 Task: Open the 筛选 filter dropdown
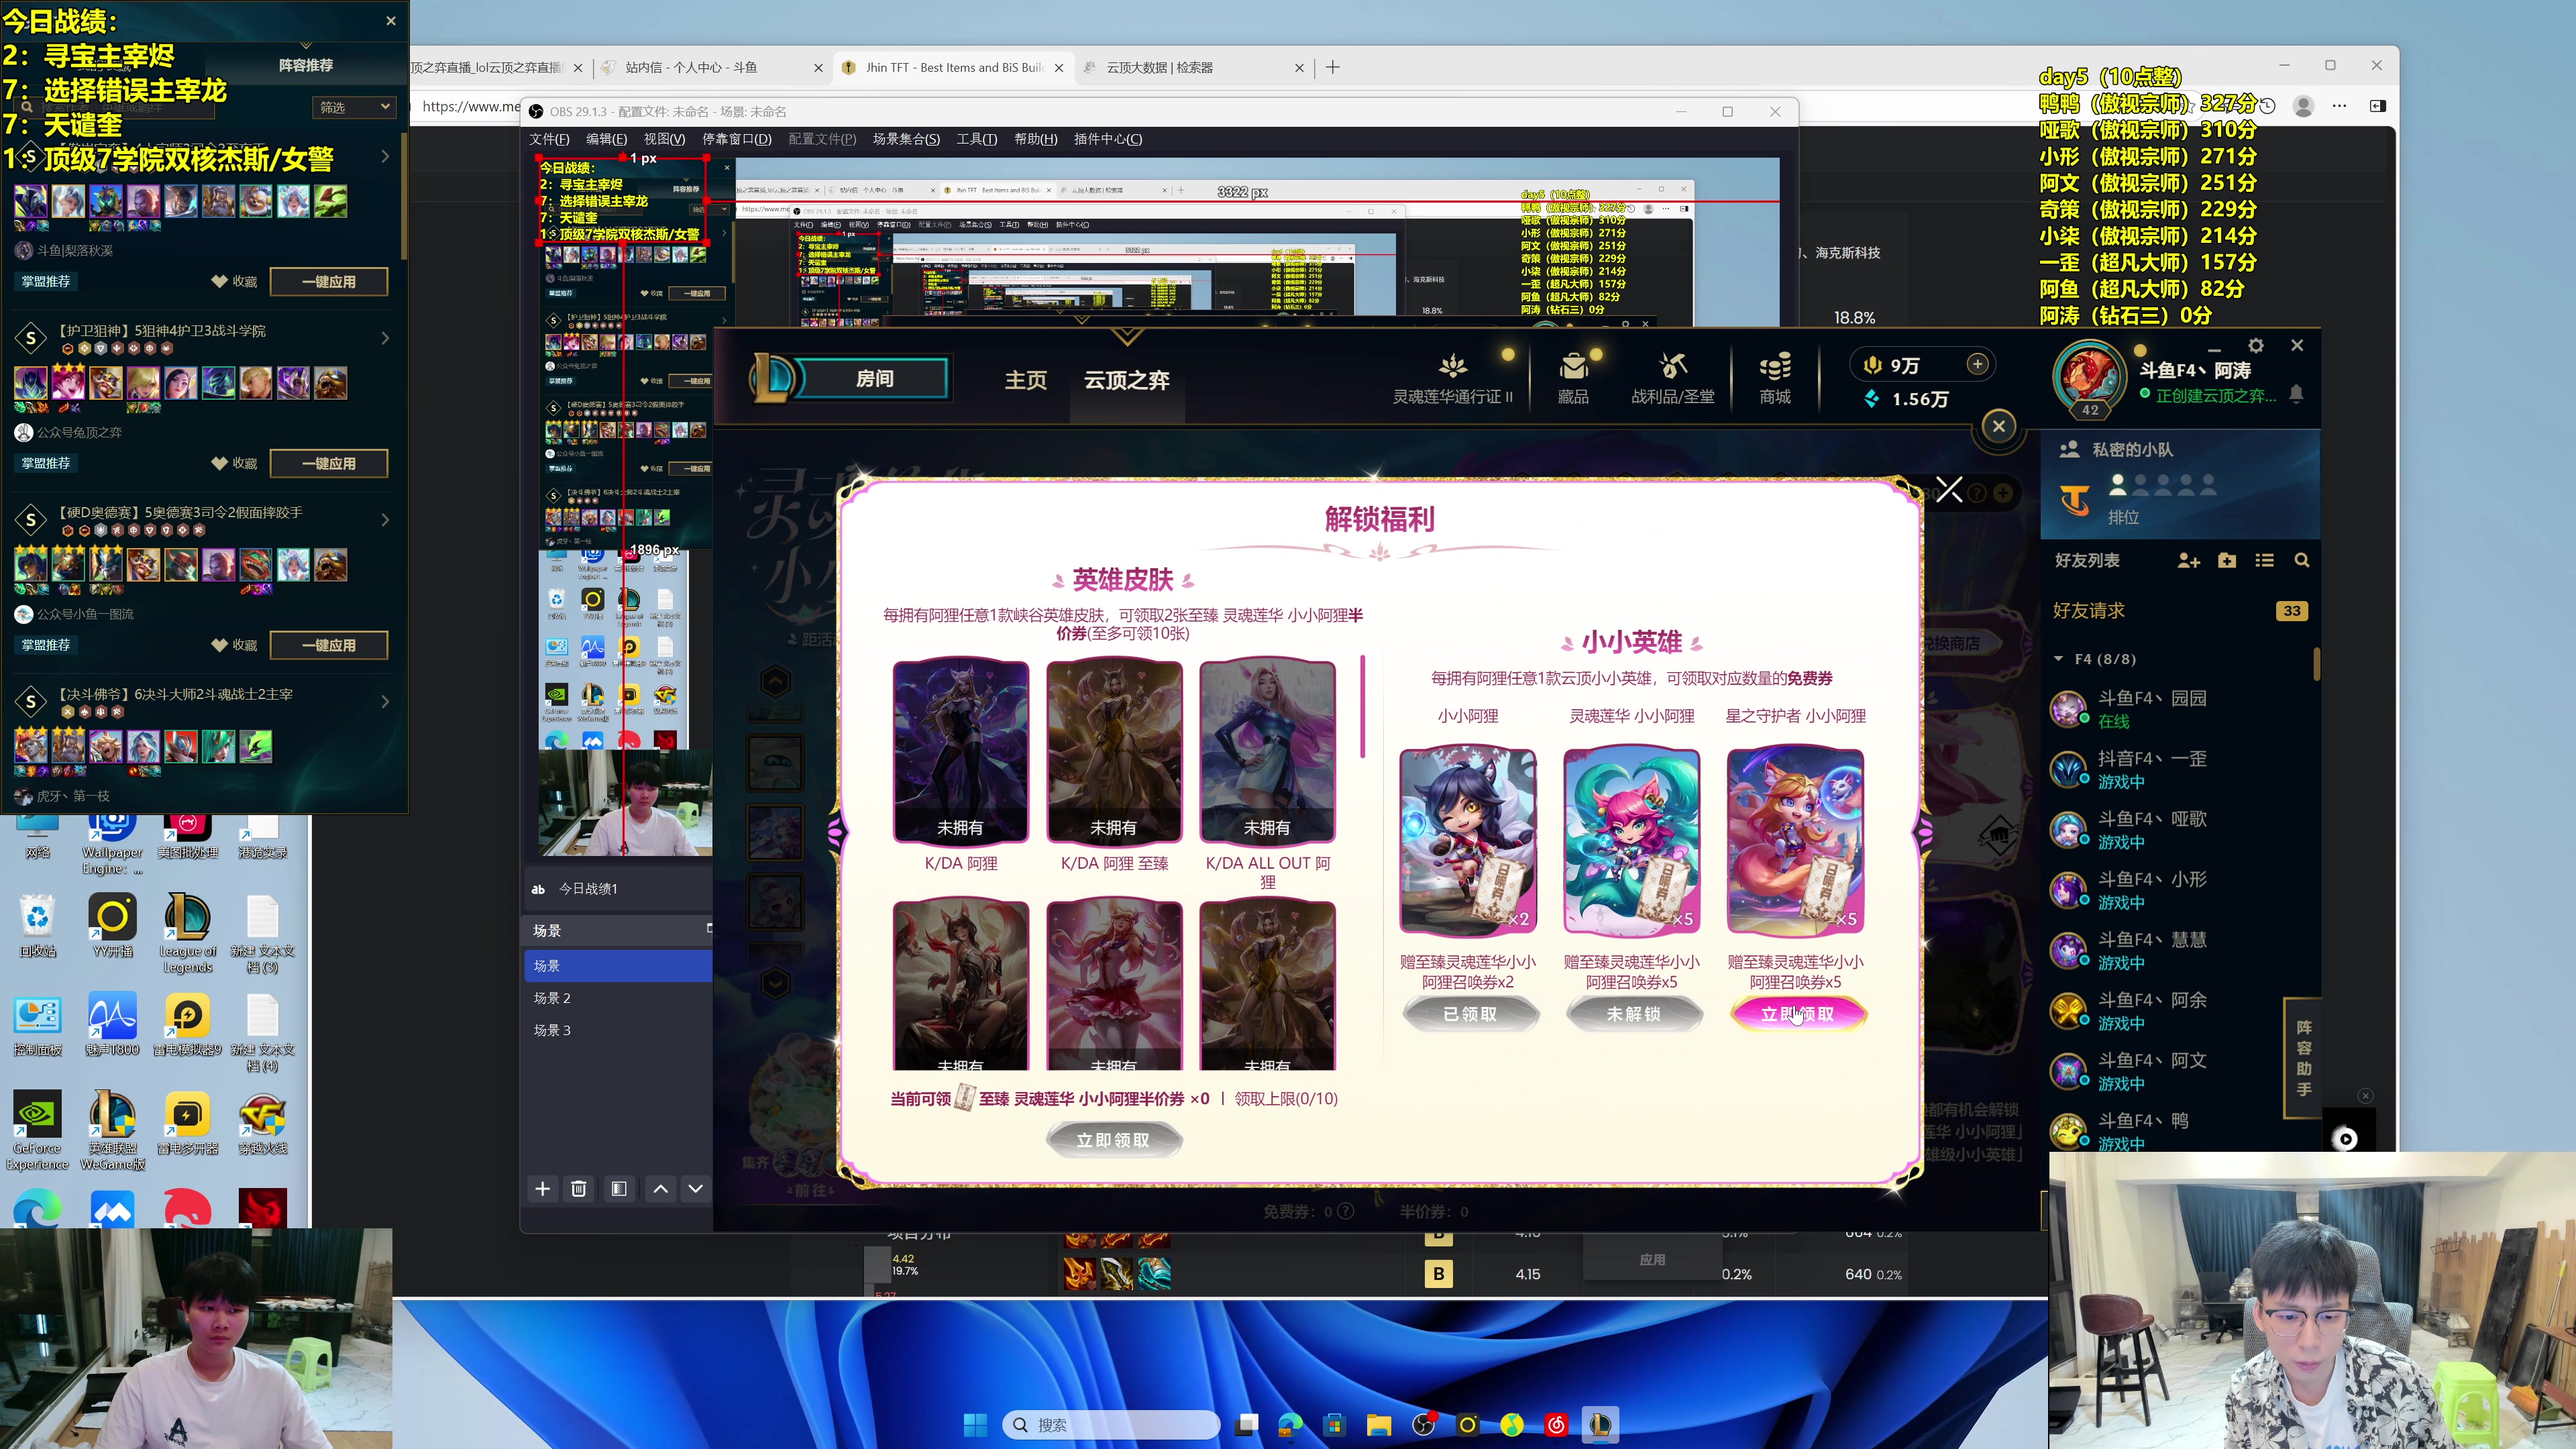[x=355, y=107]
